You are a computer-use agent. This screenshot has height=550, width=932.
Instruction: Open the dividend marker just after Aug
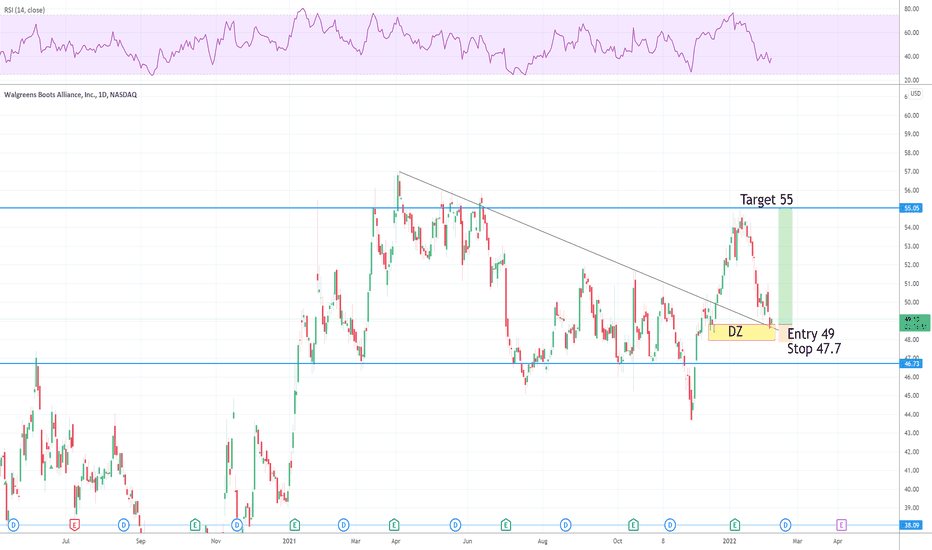click(565, 525)
